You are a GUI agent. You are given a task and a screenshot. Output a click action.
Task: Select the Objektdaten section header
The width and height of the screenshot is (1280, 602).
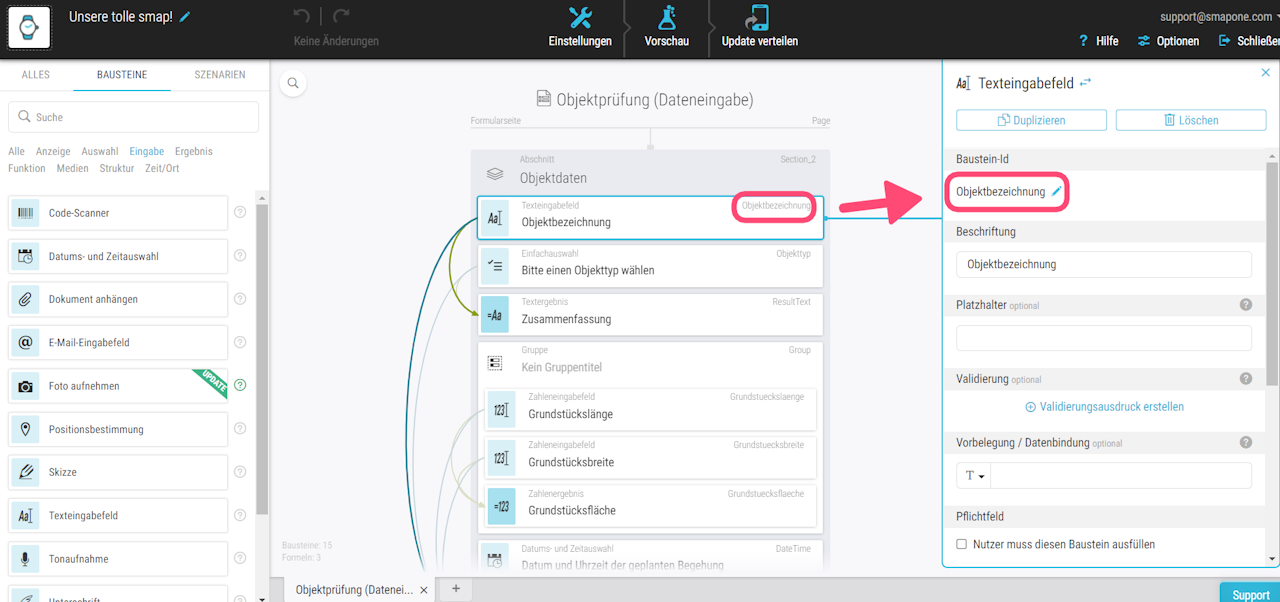[650, 171]
